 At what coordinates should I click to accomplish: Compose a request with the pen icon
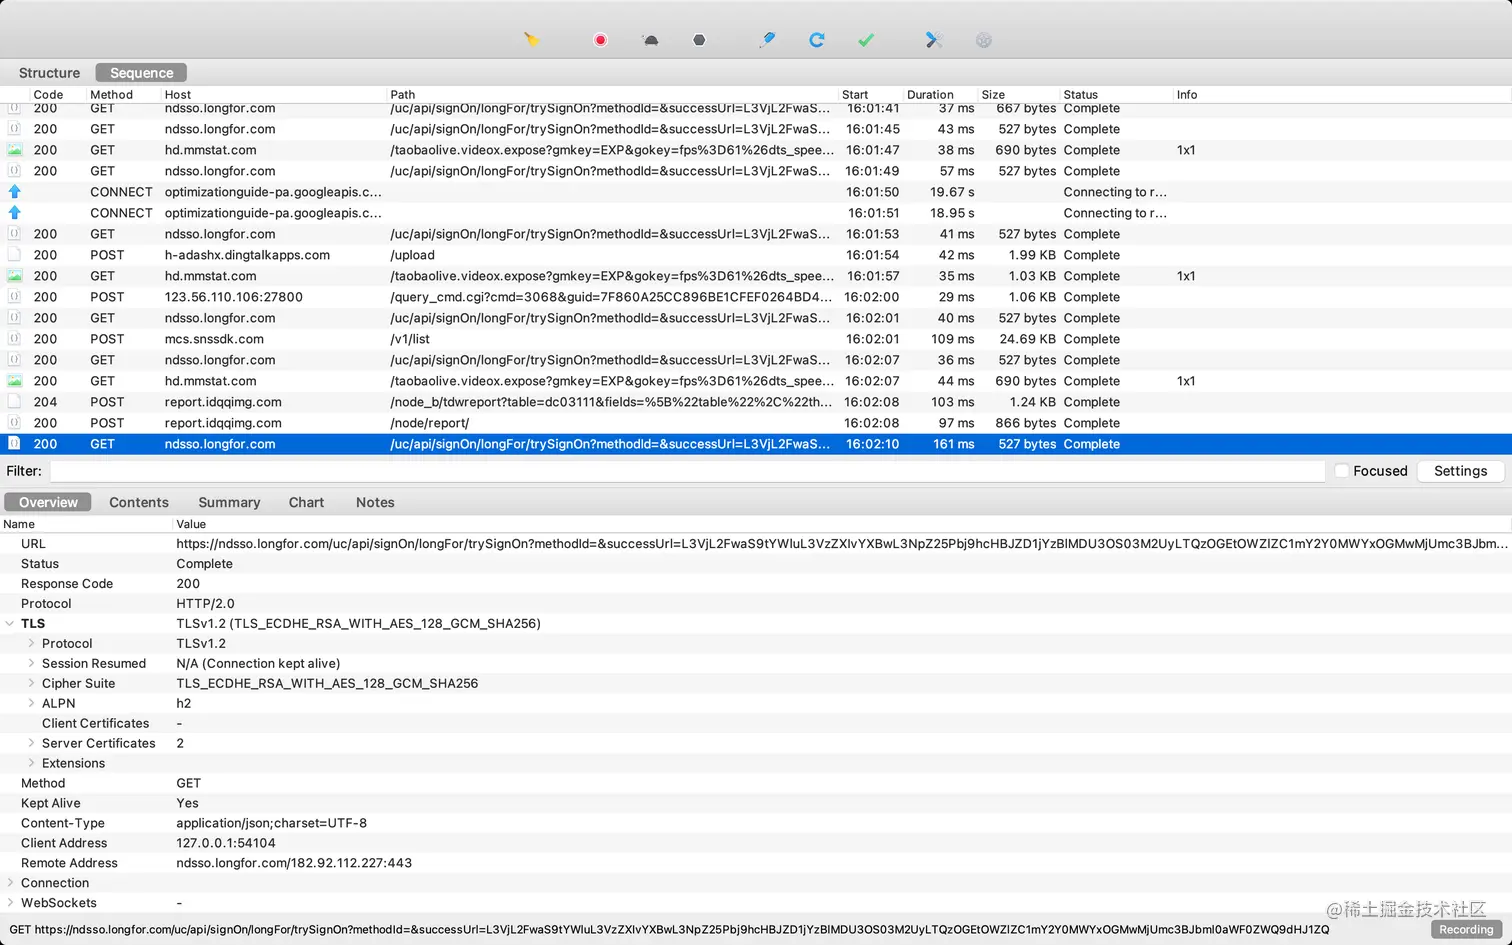click(767, 40)
